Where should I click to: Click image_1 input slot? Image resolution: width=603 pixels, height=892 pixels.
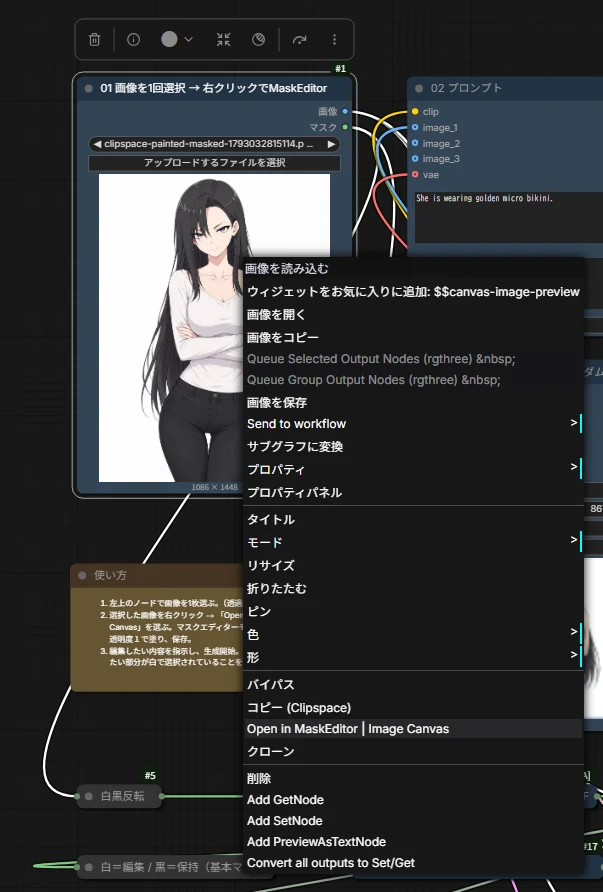pos(415,127)
